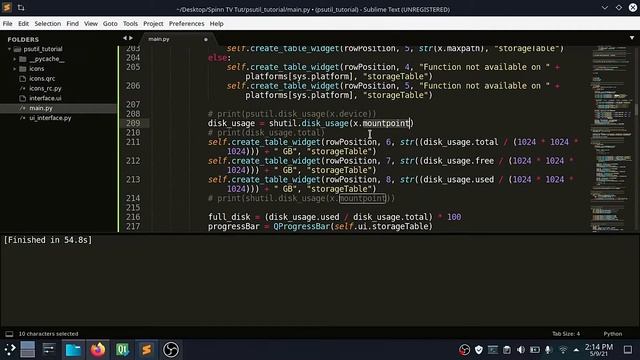Click the interface.ui file icon

click(23, 98)
